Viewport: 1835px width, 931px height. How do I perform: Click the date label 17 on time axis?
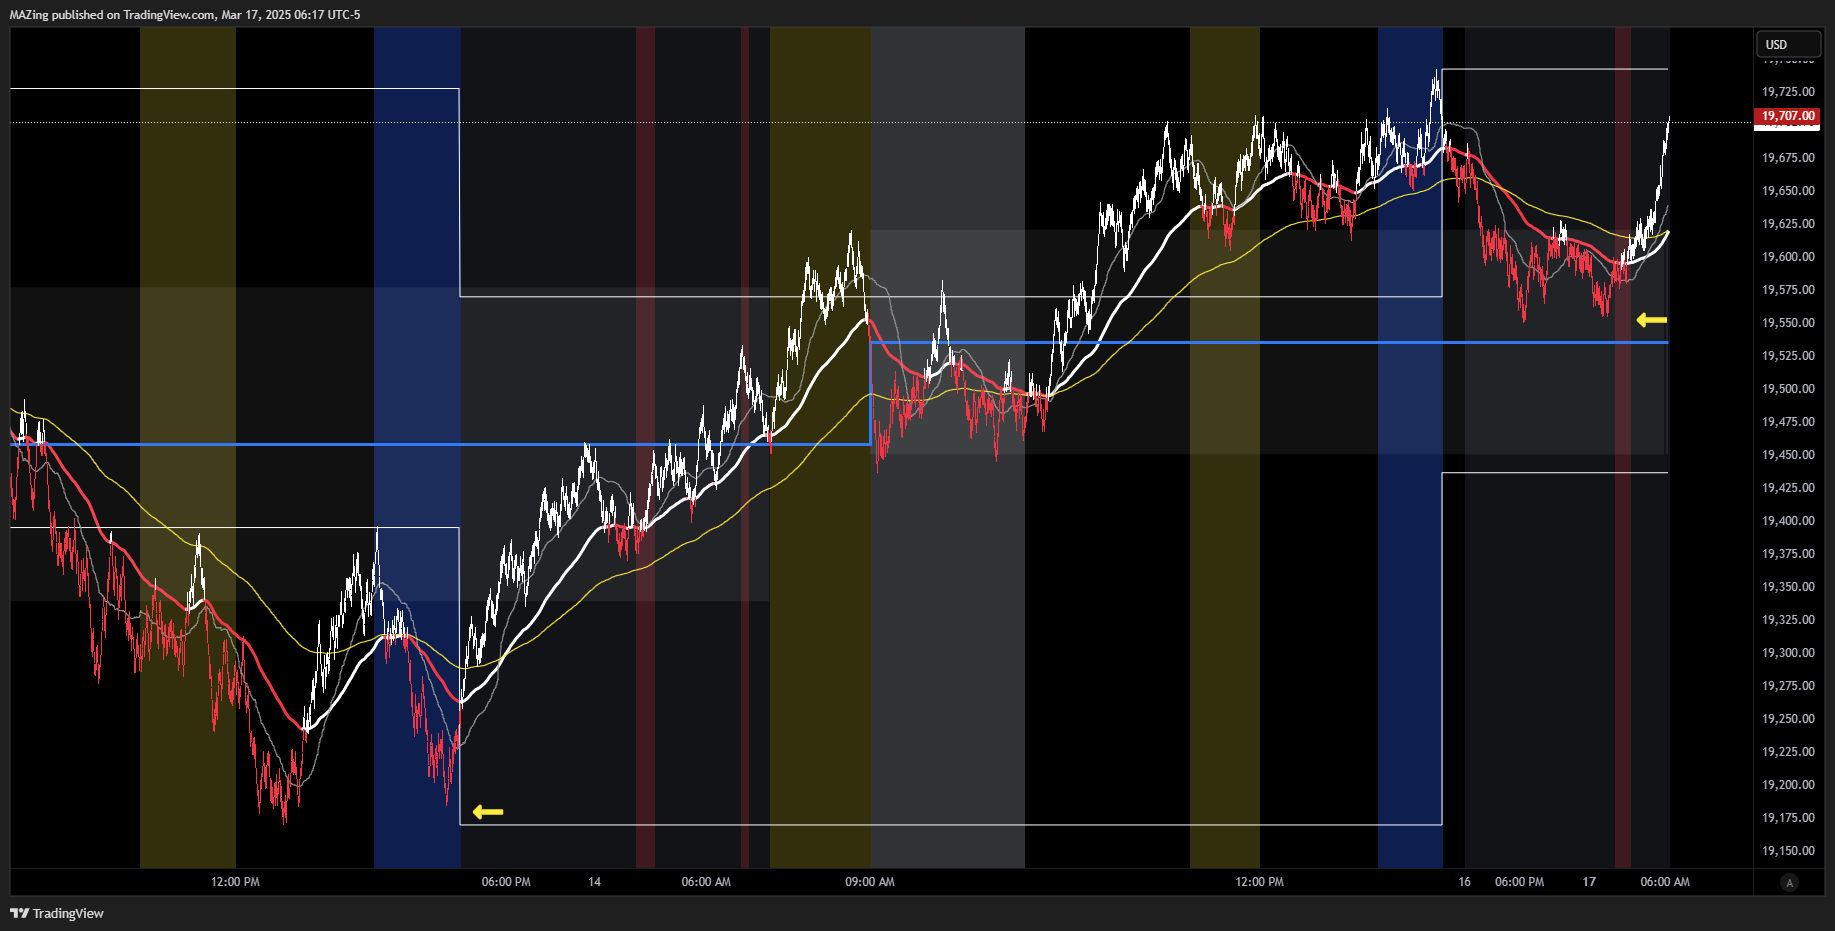click(x=1589, y=882)
